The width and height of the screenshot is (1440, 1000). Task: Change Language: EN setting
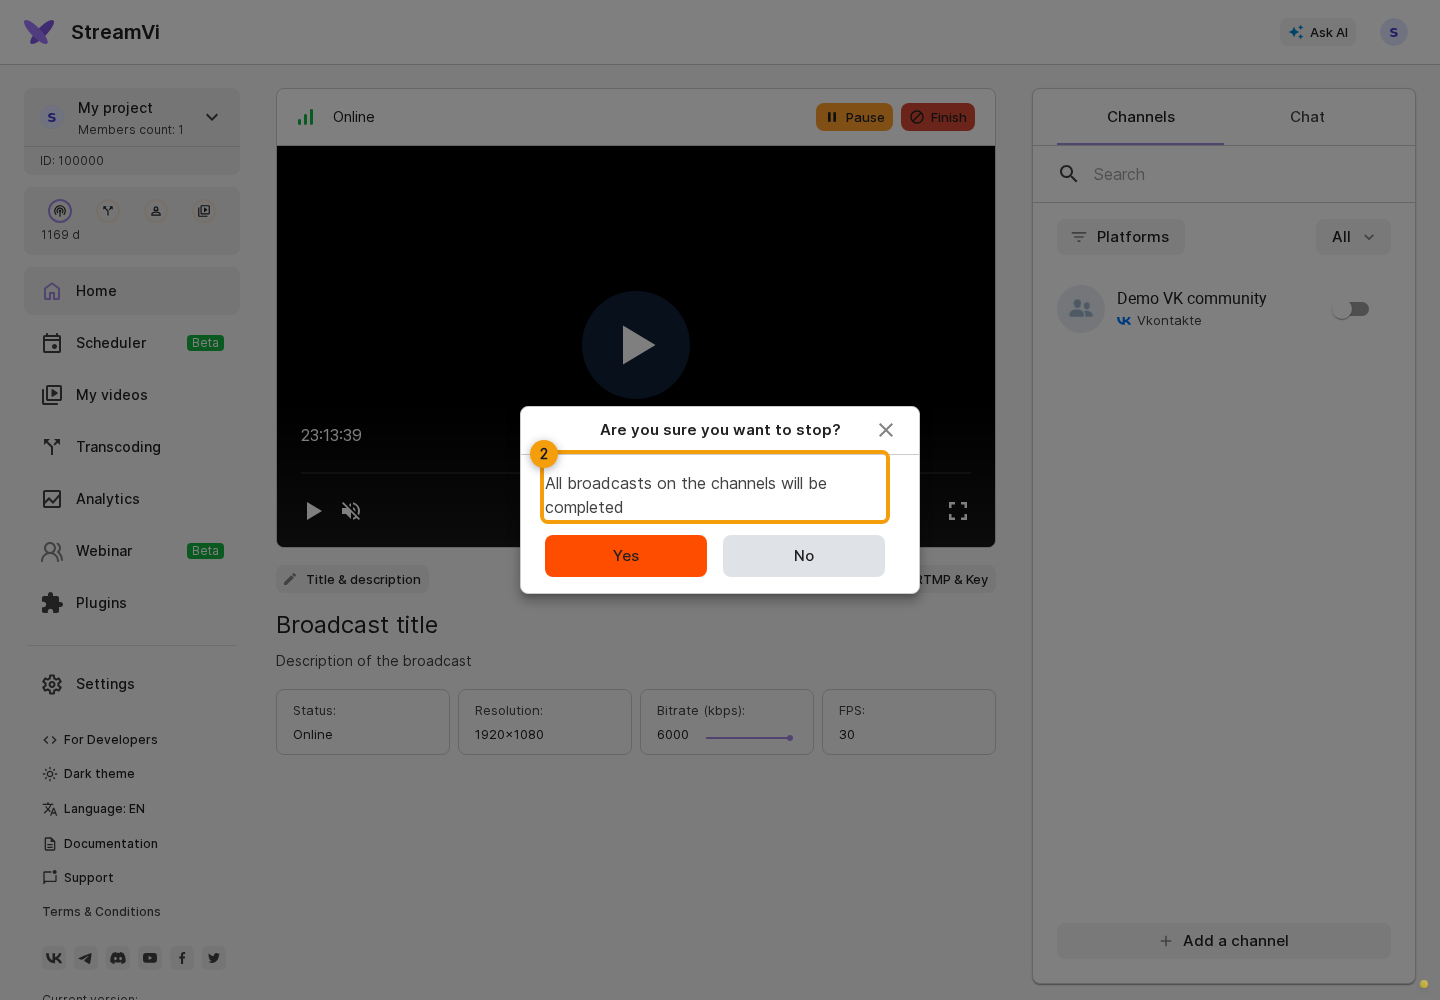[94, 809]
